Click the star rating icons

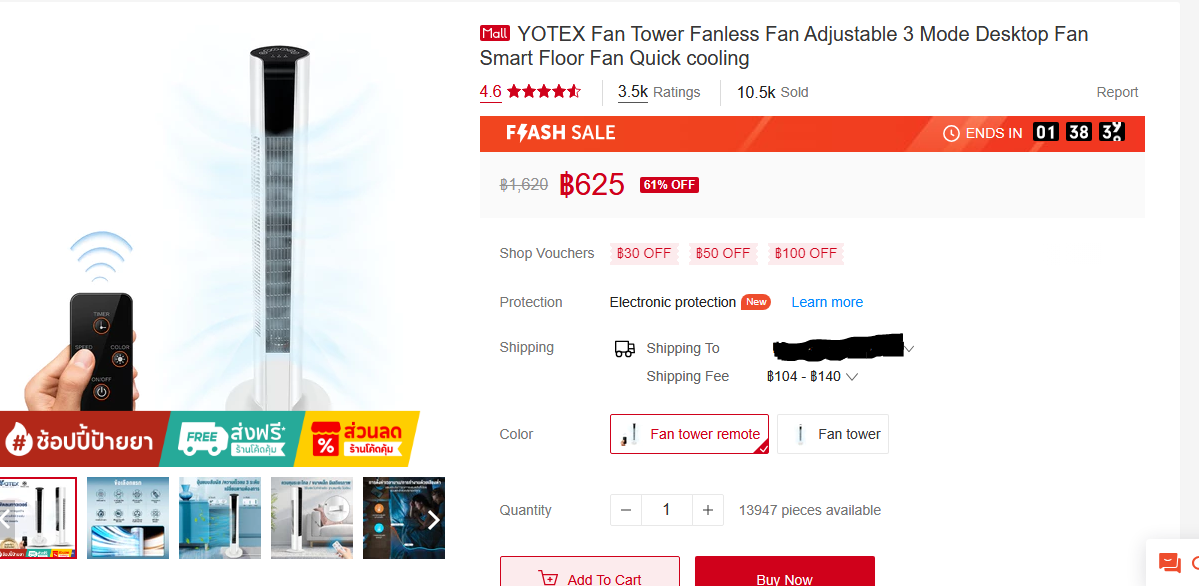543,92
